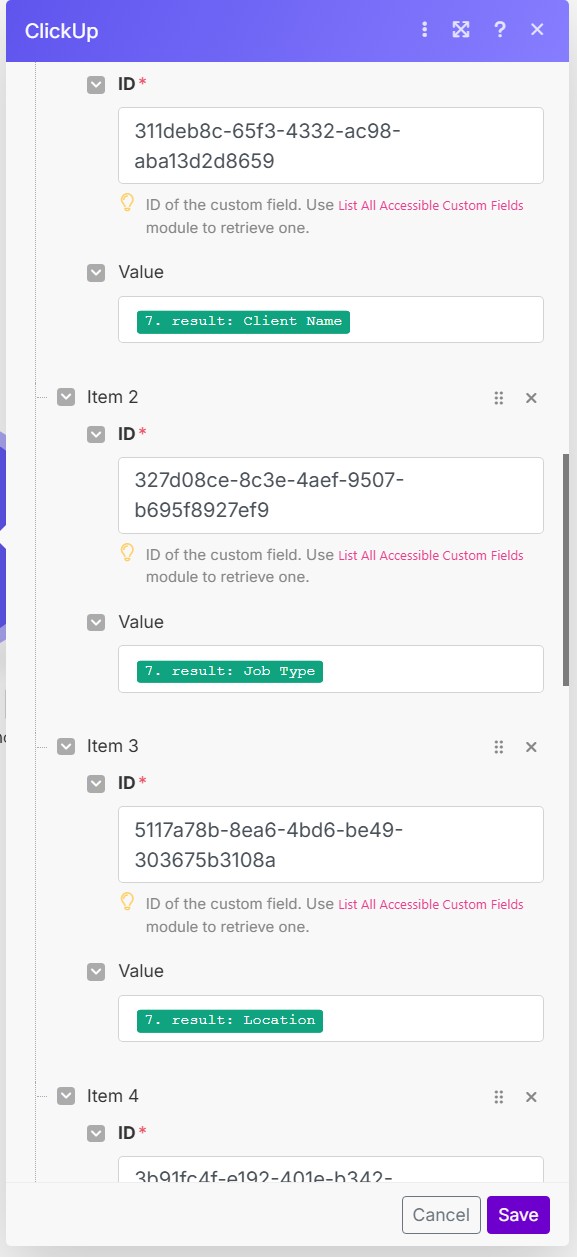This screenshot has height=1257, width=577.
Task: Open List All Accessible Custom Fields link, Item 3
Action: pos(431,904)
